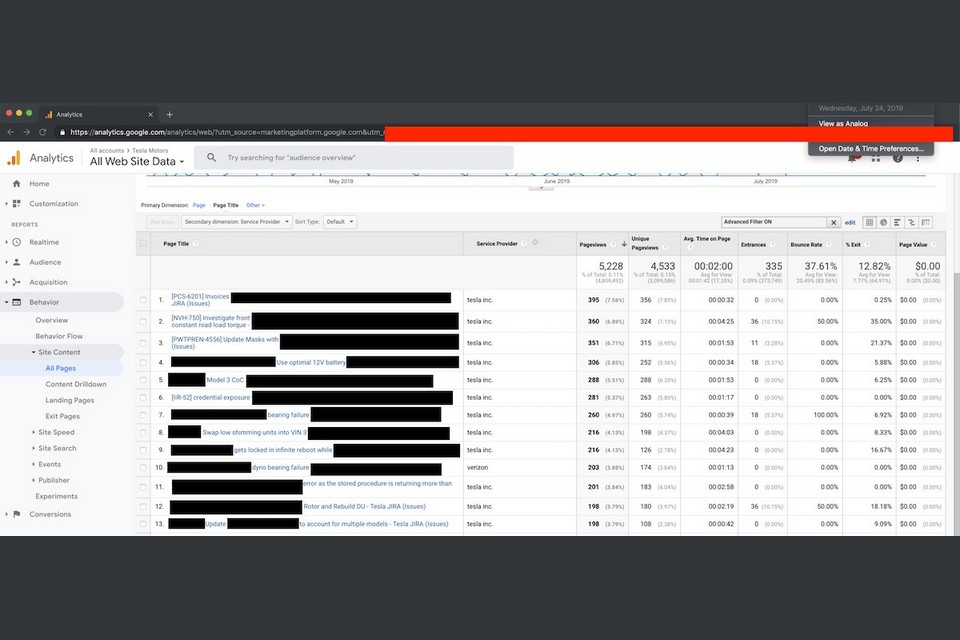
Task: Open Behavior Overview report
Action: pos(51,320)
